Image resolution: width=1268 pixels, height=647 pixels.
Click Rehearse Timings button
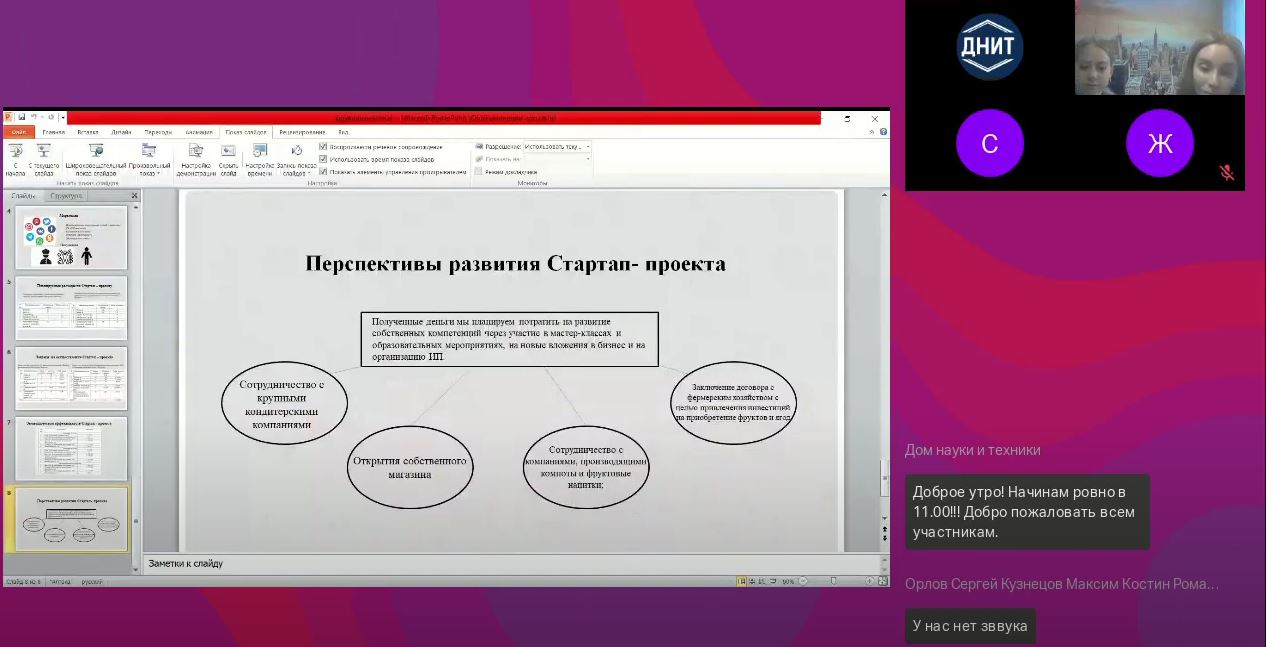pyautogui.click(x=260, y=160)
